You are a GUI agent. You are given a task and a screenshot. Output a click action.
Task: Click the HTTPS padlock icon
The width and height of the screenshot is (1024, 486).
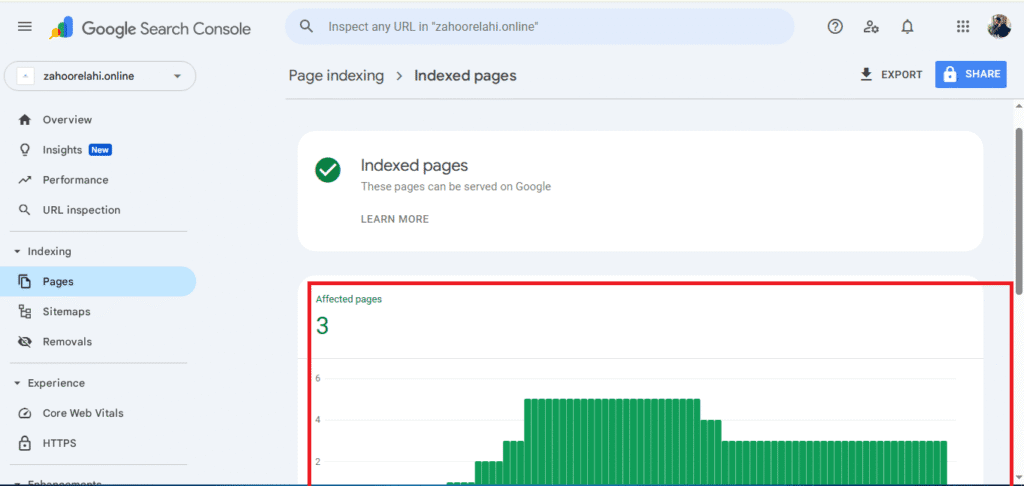pos(25,443)
